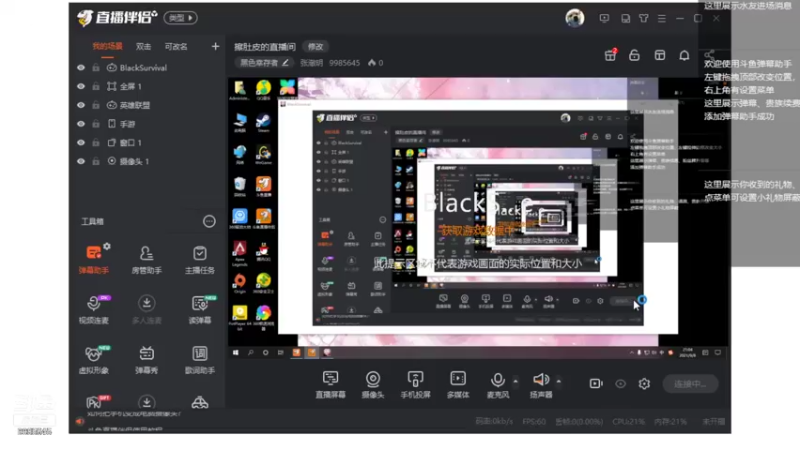The width and height of the screenshot is (800, 450).
Task: Expand speaker options arrow
Action: (x=559, y=381)
